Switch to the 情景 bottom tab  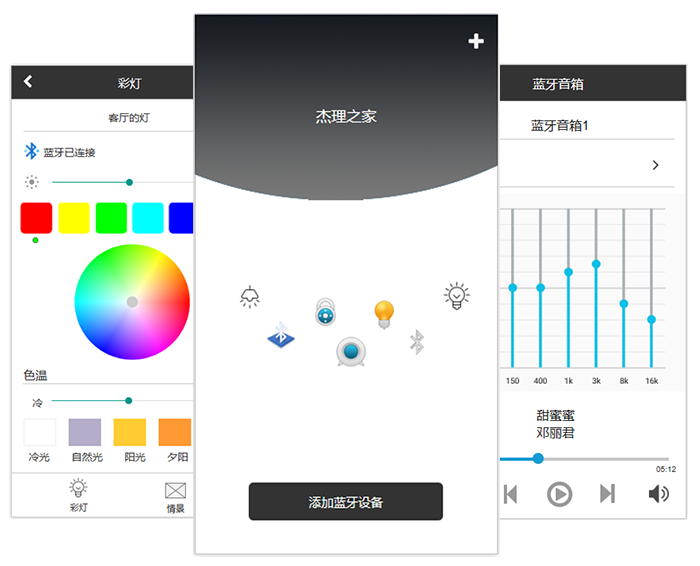[176, 495]
